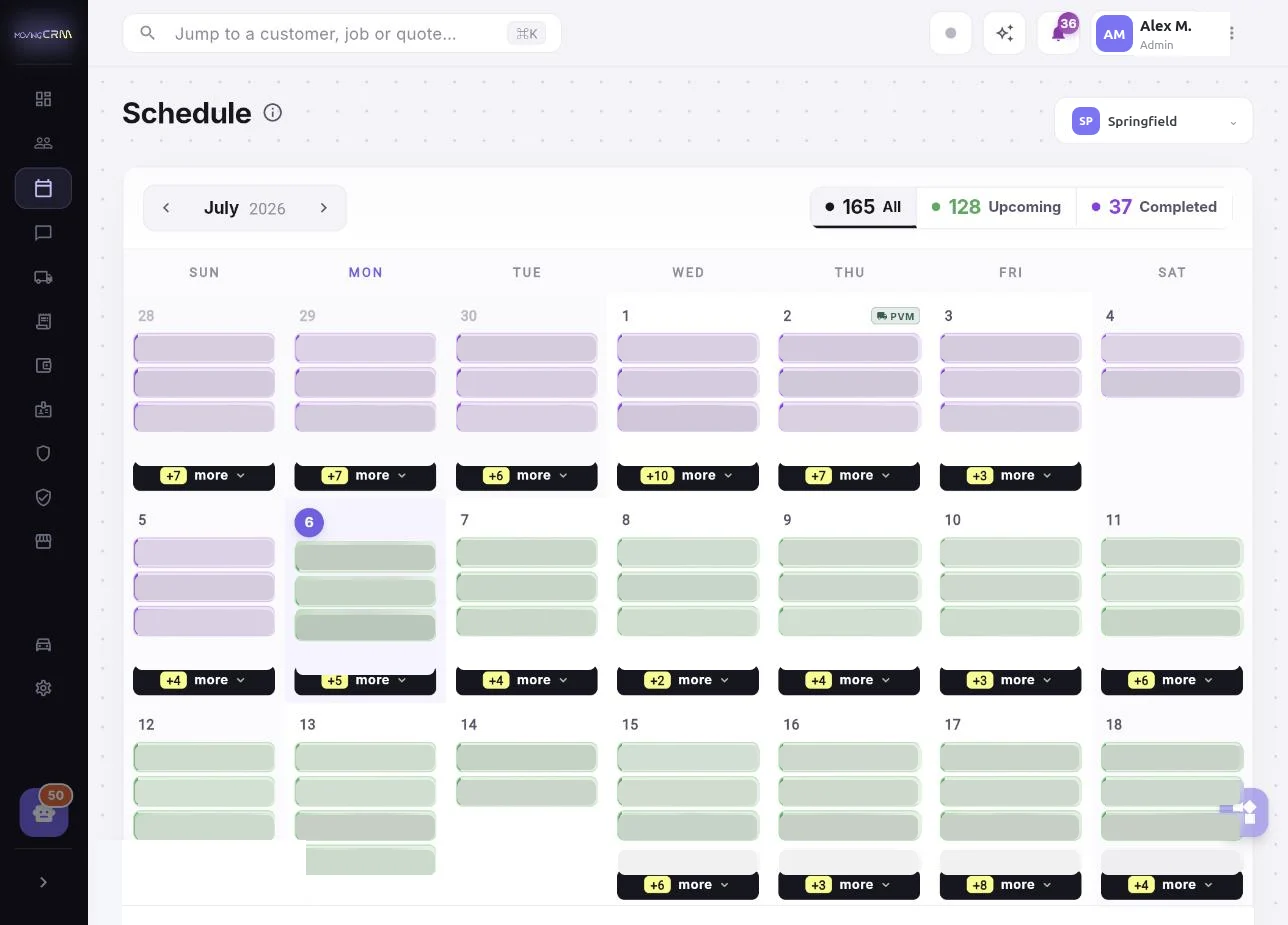Expand +3 more jobs on Friday July 3
Viewport: 1288px width, 925px height.
1010,476
